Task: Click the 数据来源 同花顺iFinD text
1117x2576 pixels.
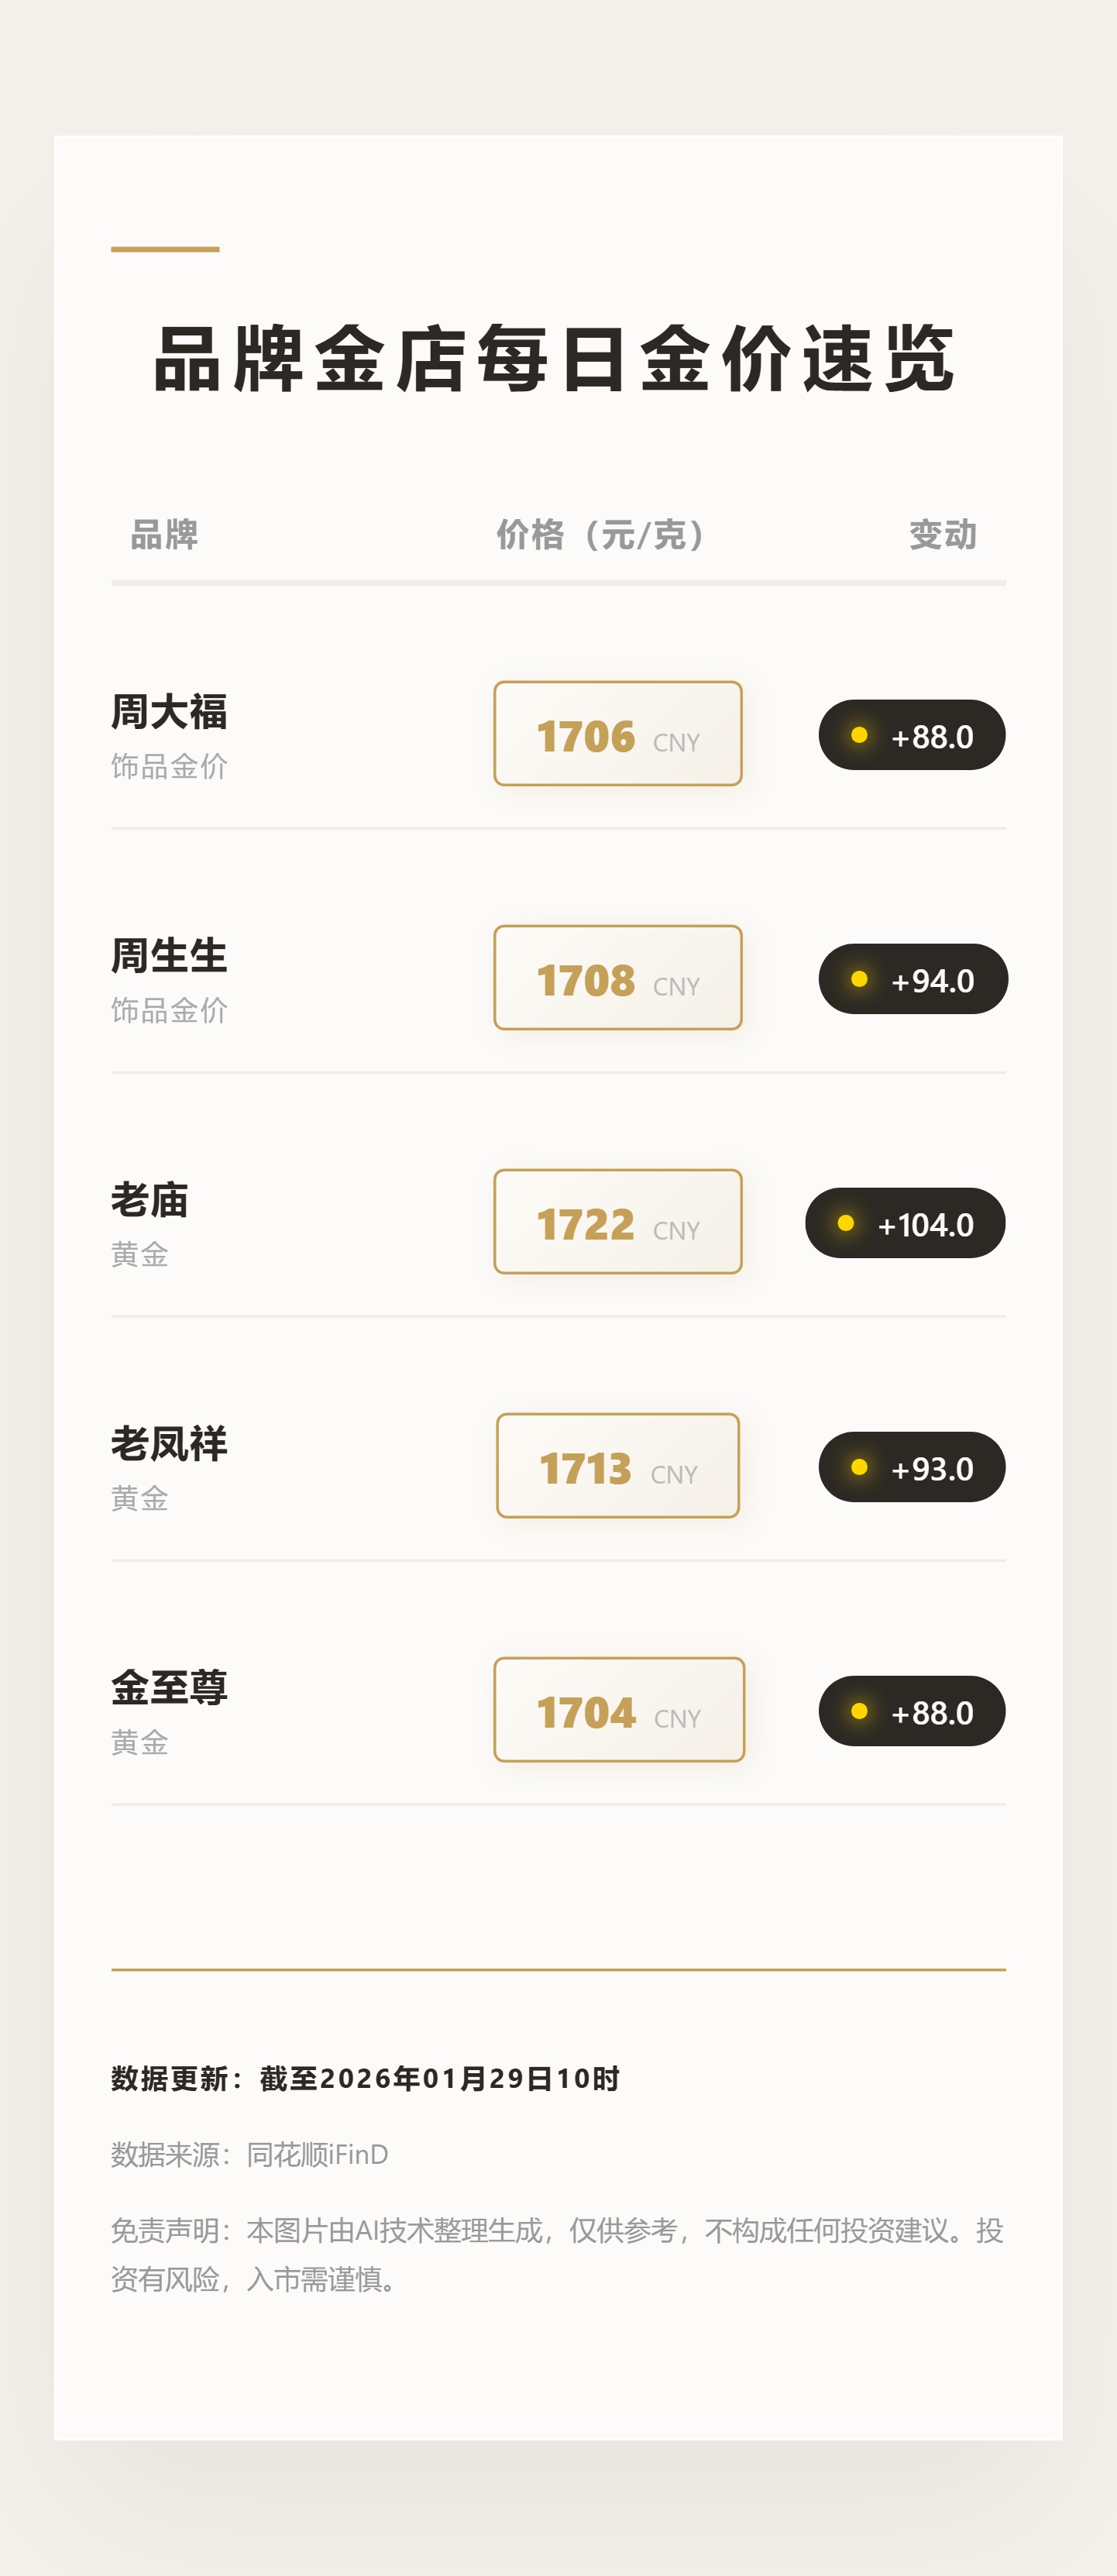Action: [250, 2154]
